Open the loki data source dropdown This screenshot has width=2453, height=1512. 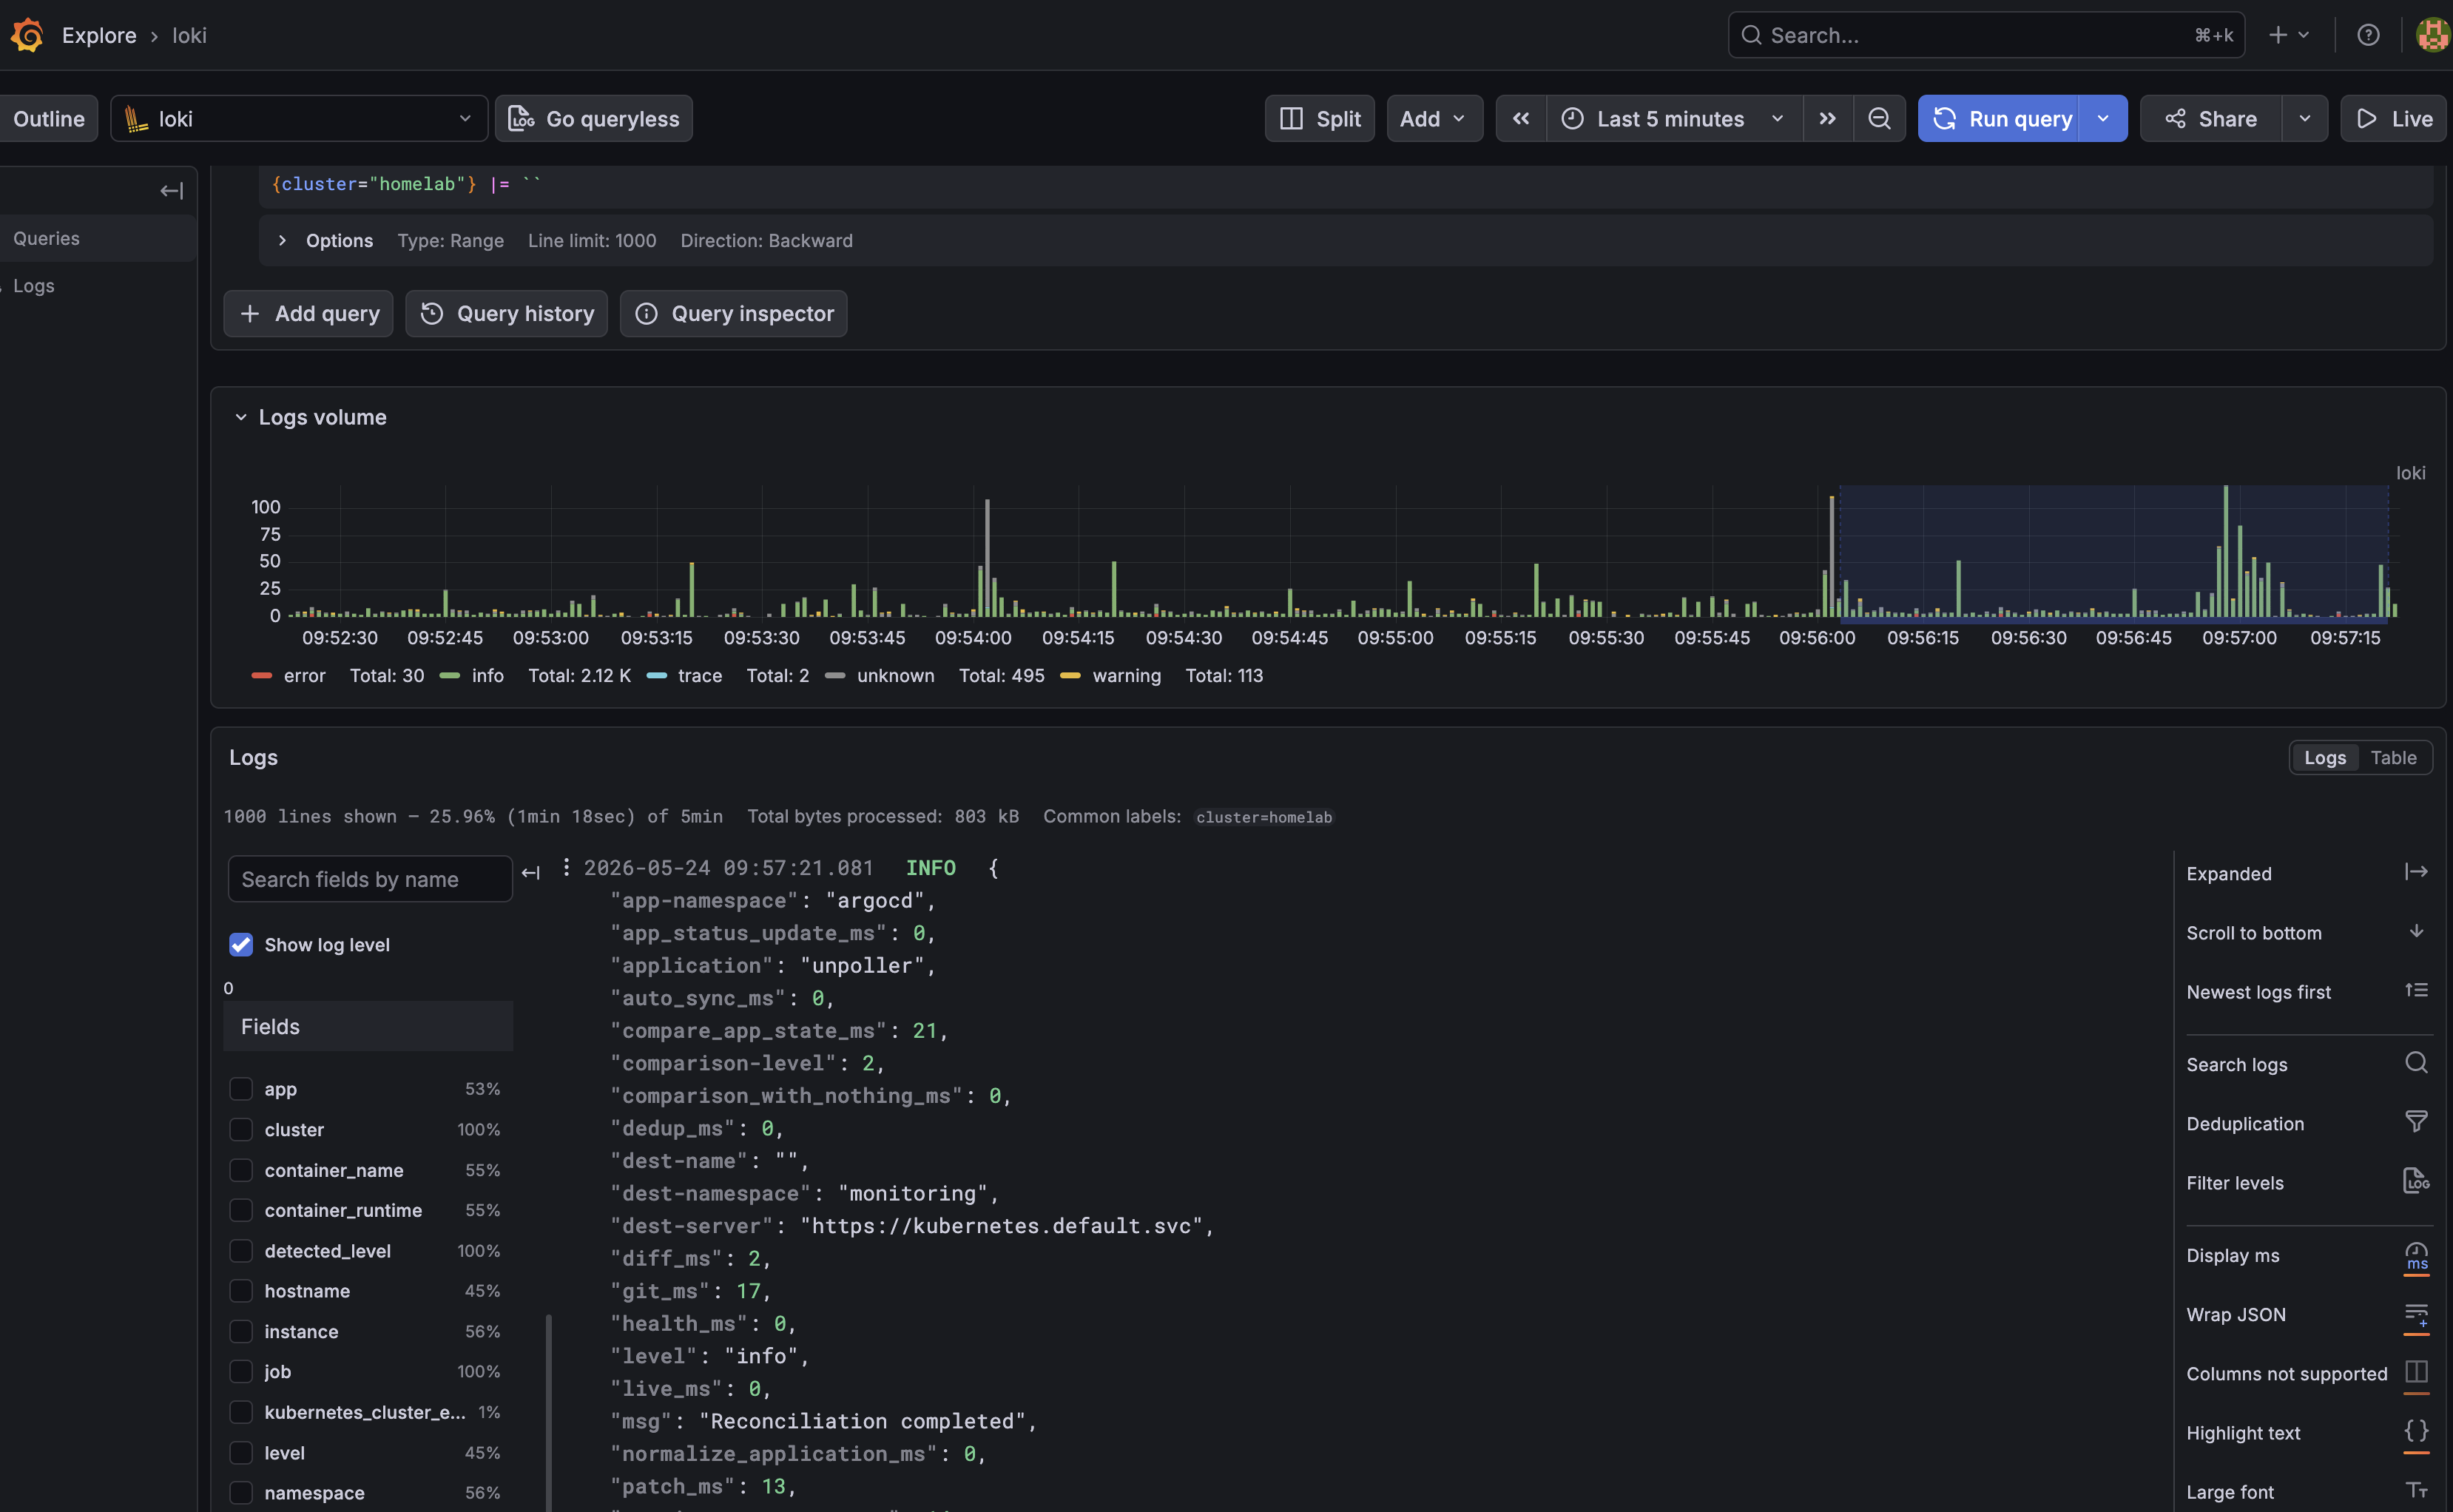[x=299, y=119]
